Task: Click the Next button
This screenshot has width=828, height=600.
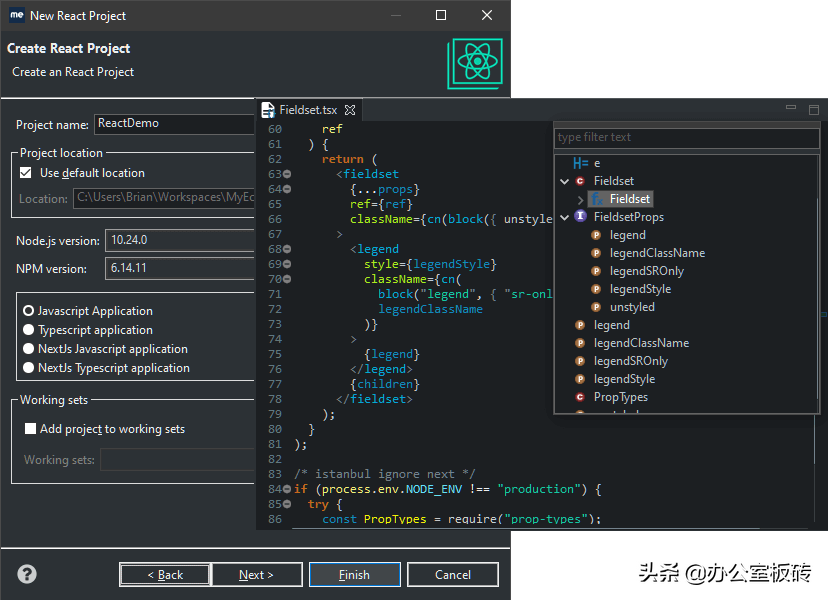Action: click(257, 575)
